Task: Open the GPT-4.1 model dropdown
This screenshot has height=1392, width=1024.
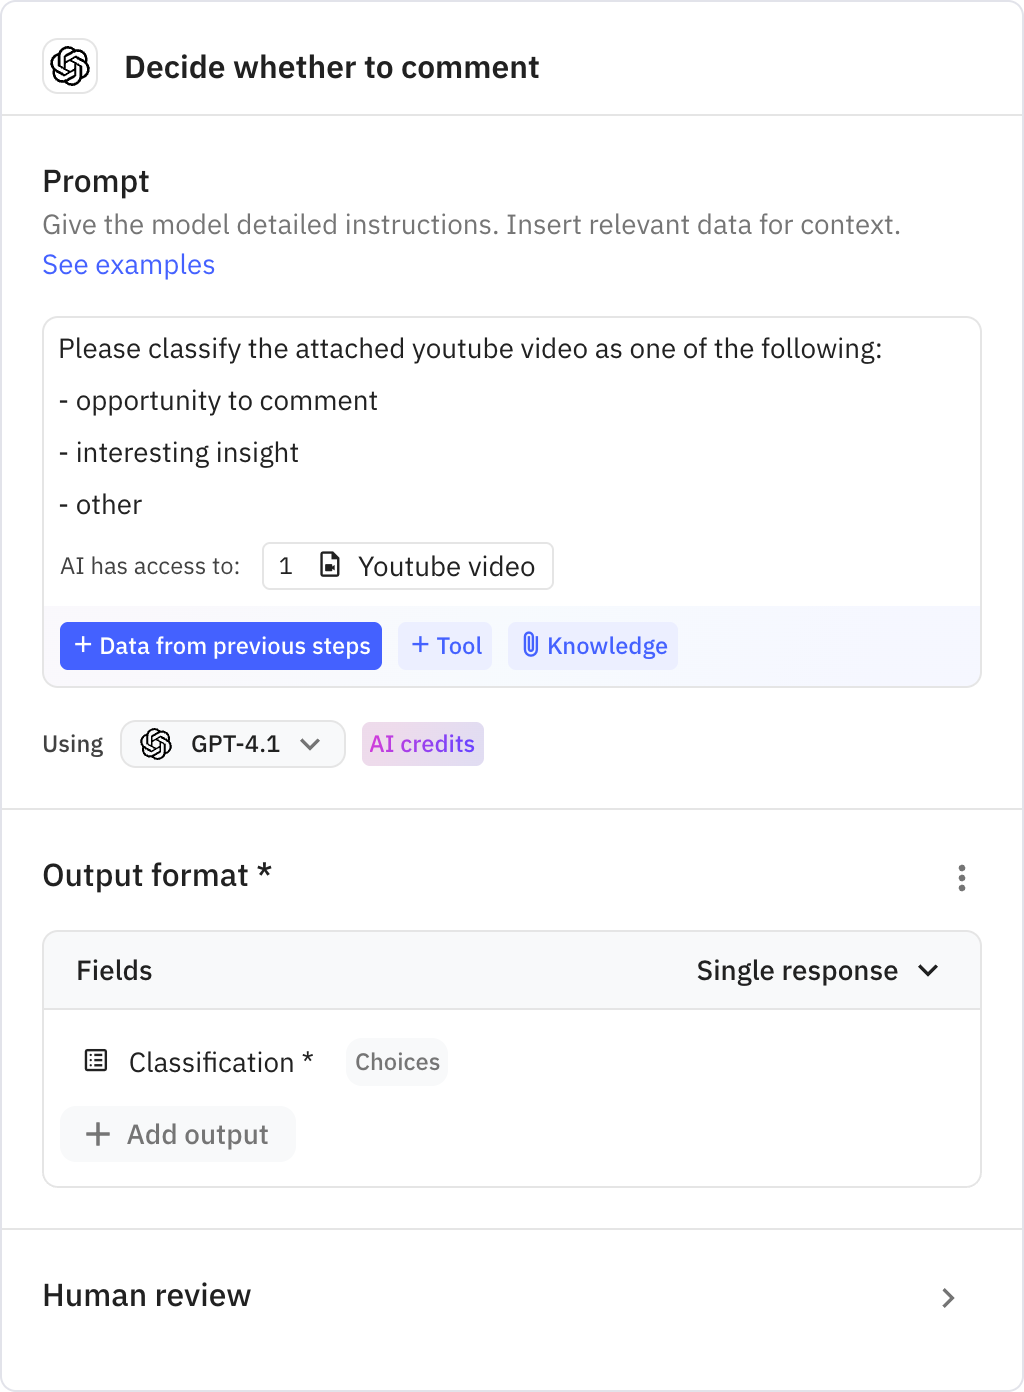Action: tap(232, 743)
